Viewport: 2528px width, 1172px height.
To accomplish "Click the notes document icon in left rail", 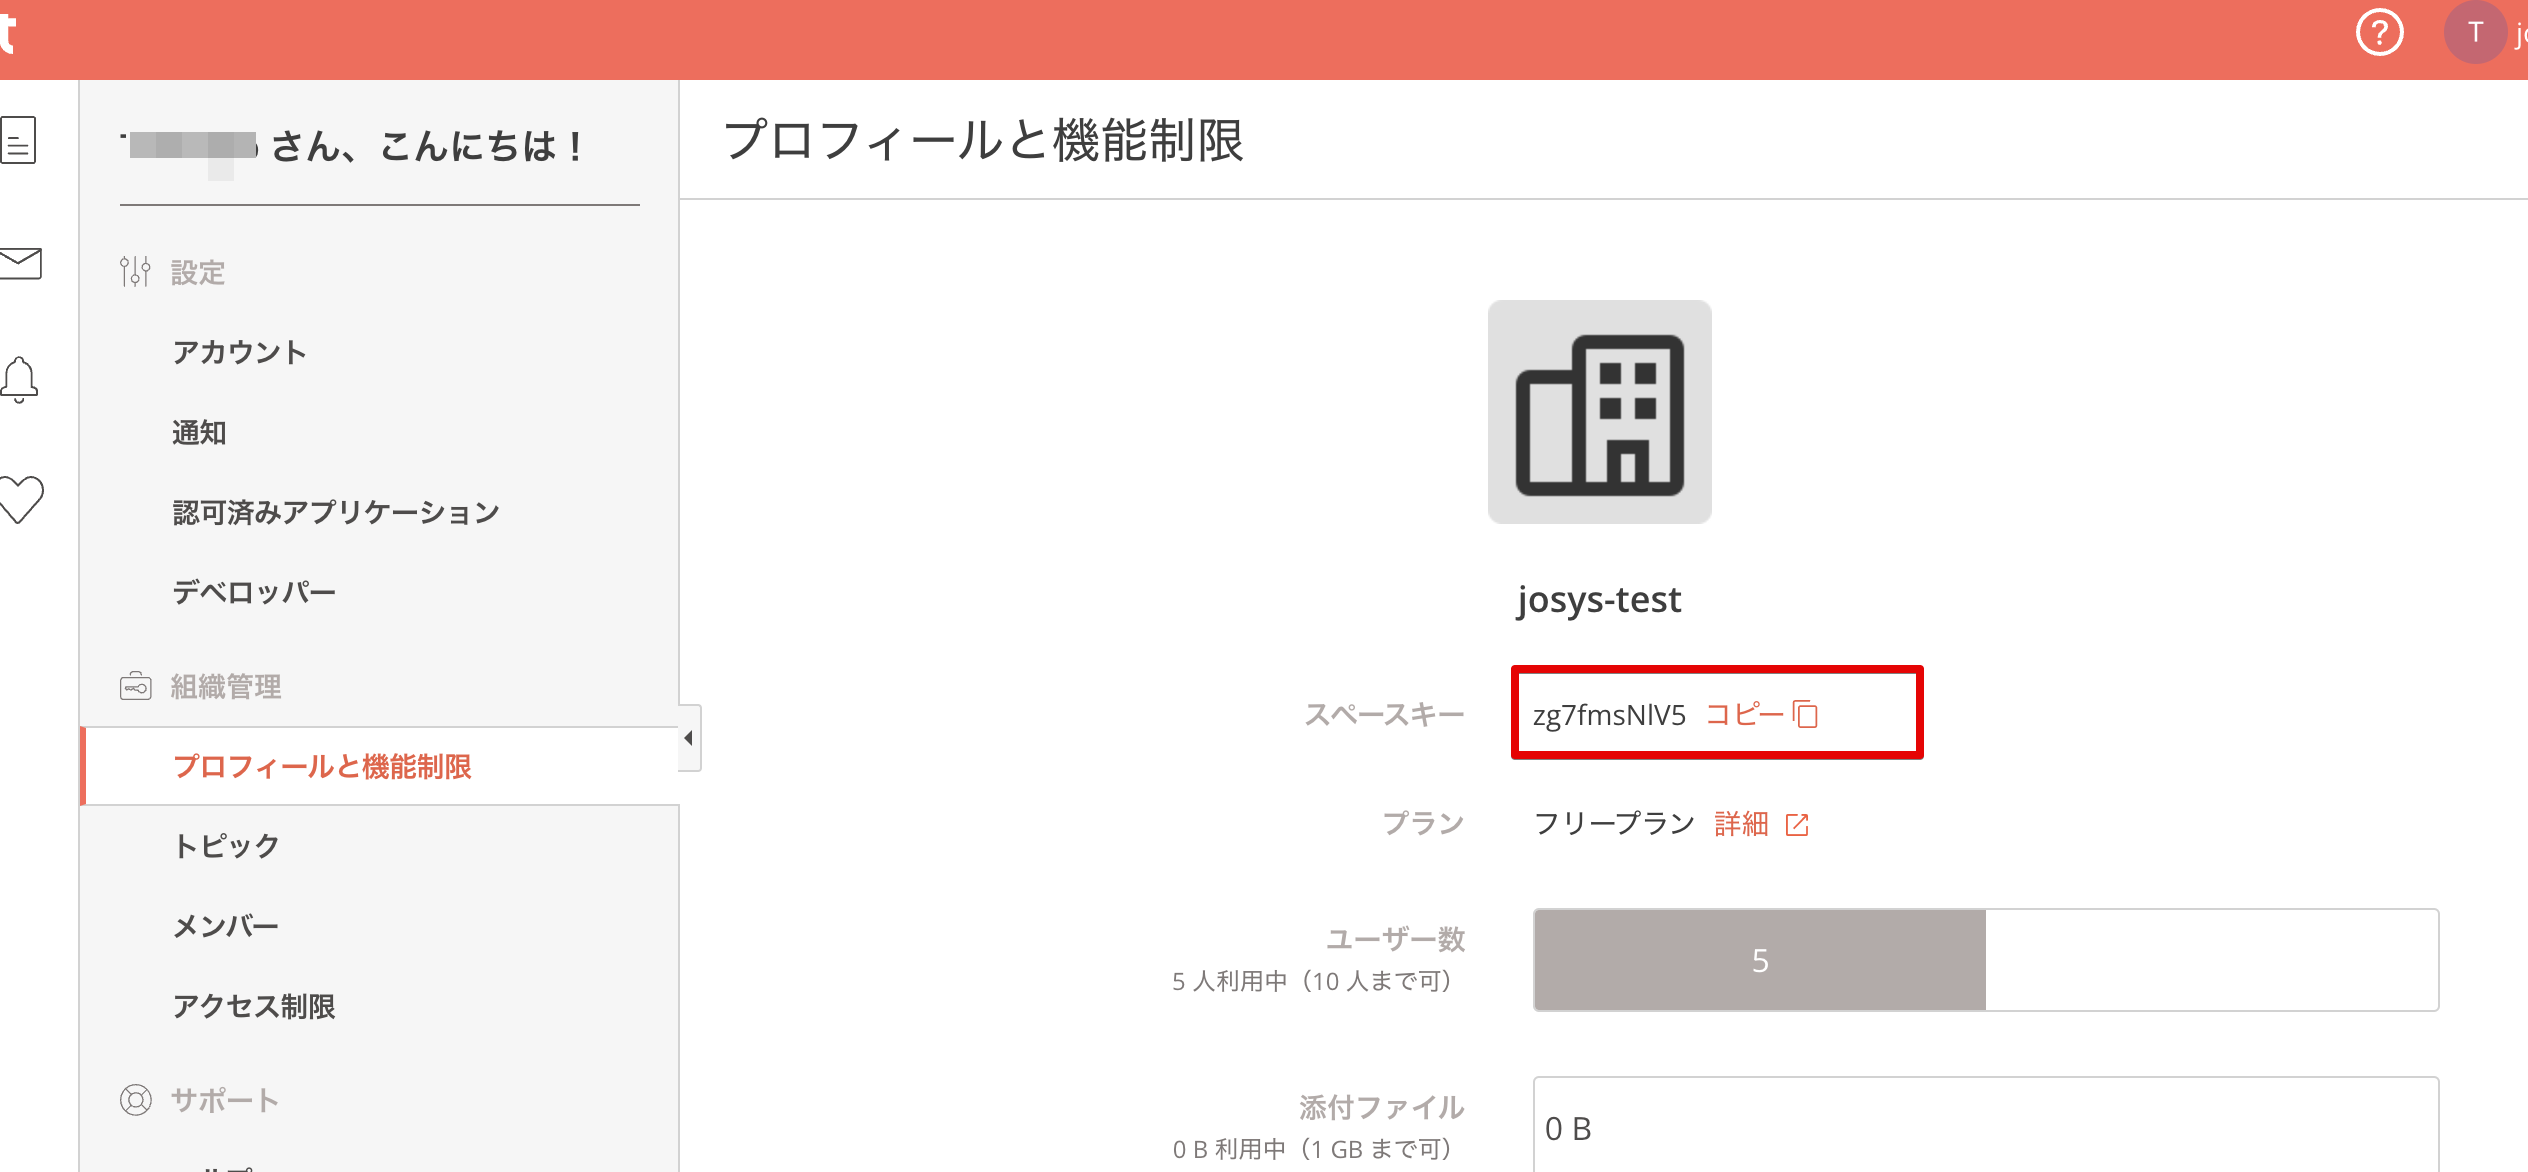I will (x=20, y=140).
